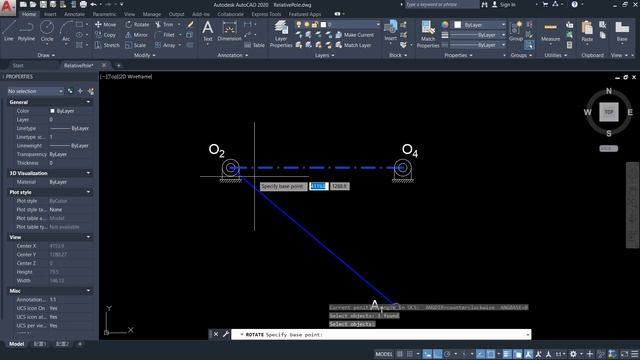Click Make Current layer button

point(355,35)
